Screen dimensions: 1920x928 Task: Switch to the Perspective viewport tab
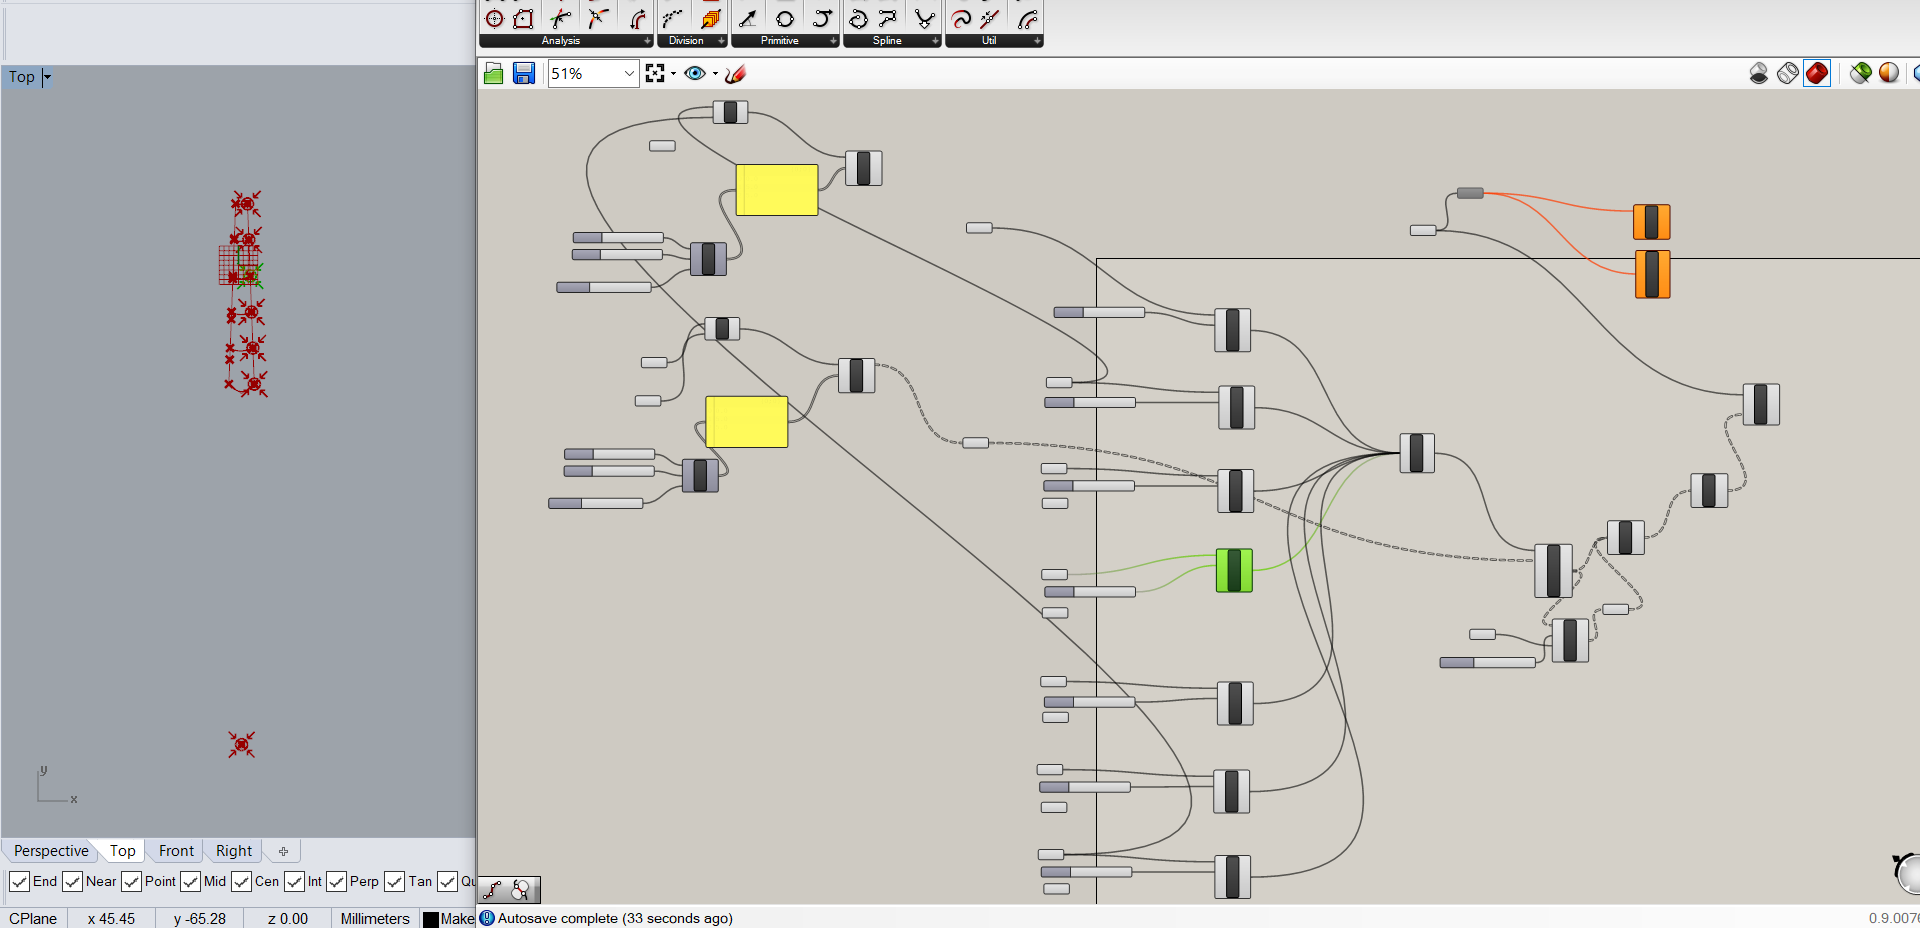click(51, 851)
